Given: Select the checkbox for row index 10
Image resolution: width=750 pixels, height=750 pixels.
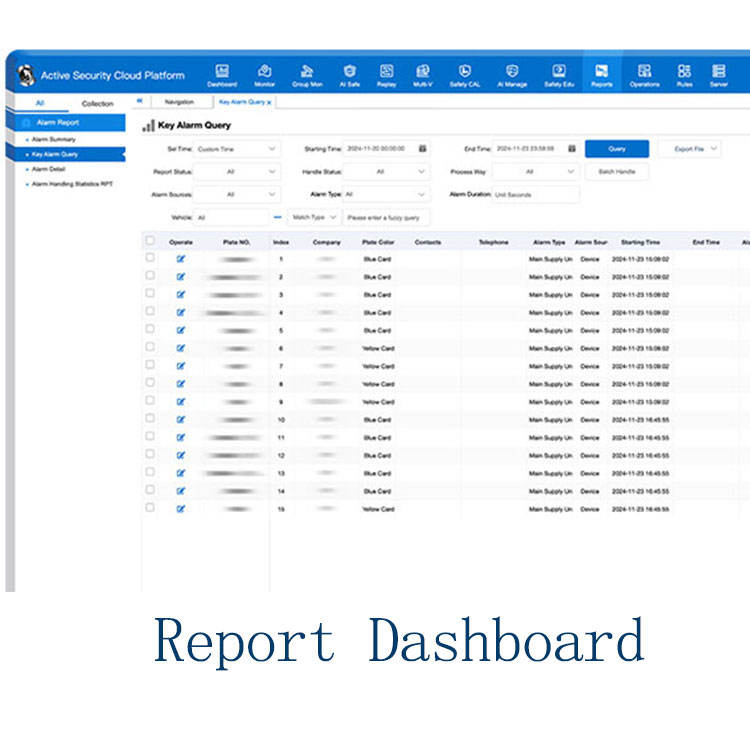Looking at the screenshot, I should (150, 419).
